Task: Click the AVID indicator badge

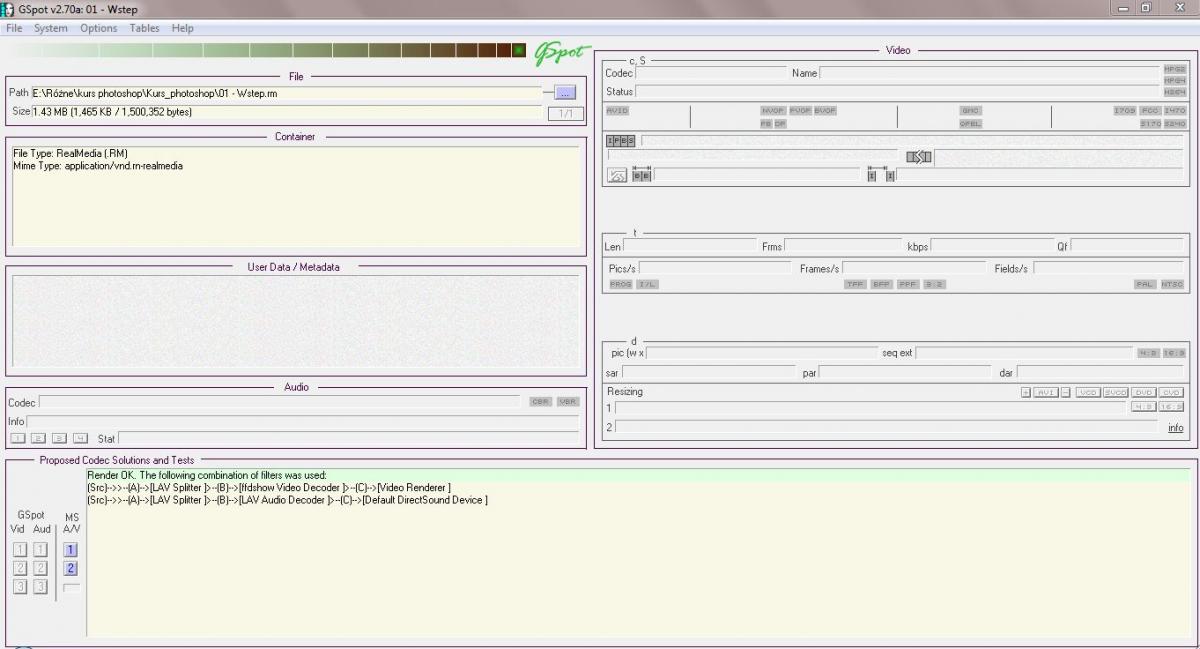Action: click(x=617, y=110)
